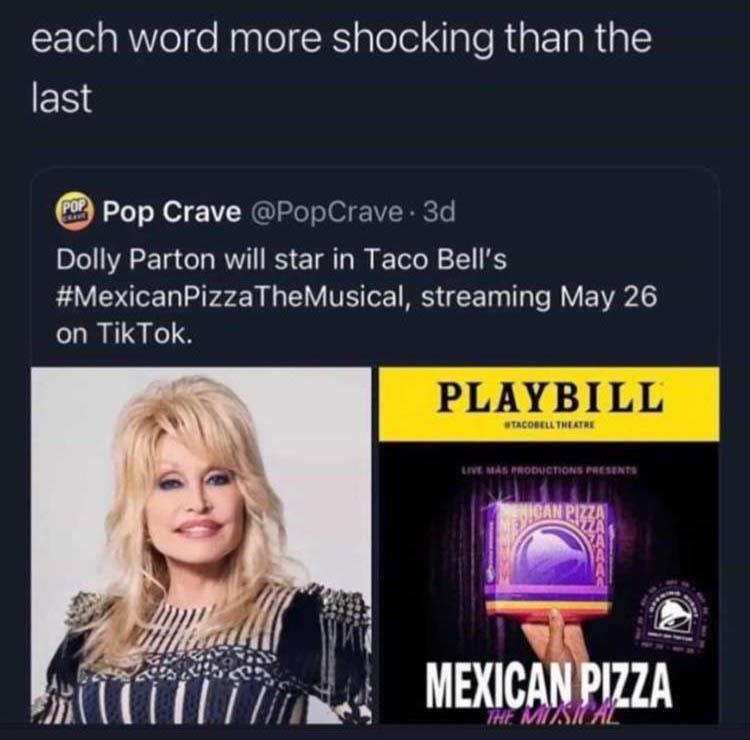Click the yellow PLAYBILL header banner
Viewport: 750px width, 740px height.
point(549,404)
